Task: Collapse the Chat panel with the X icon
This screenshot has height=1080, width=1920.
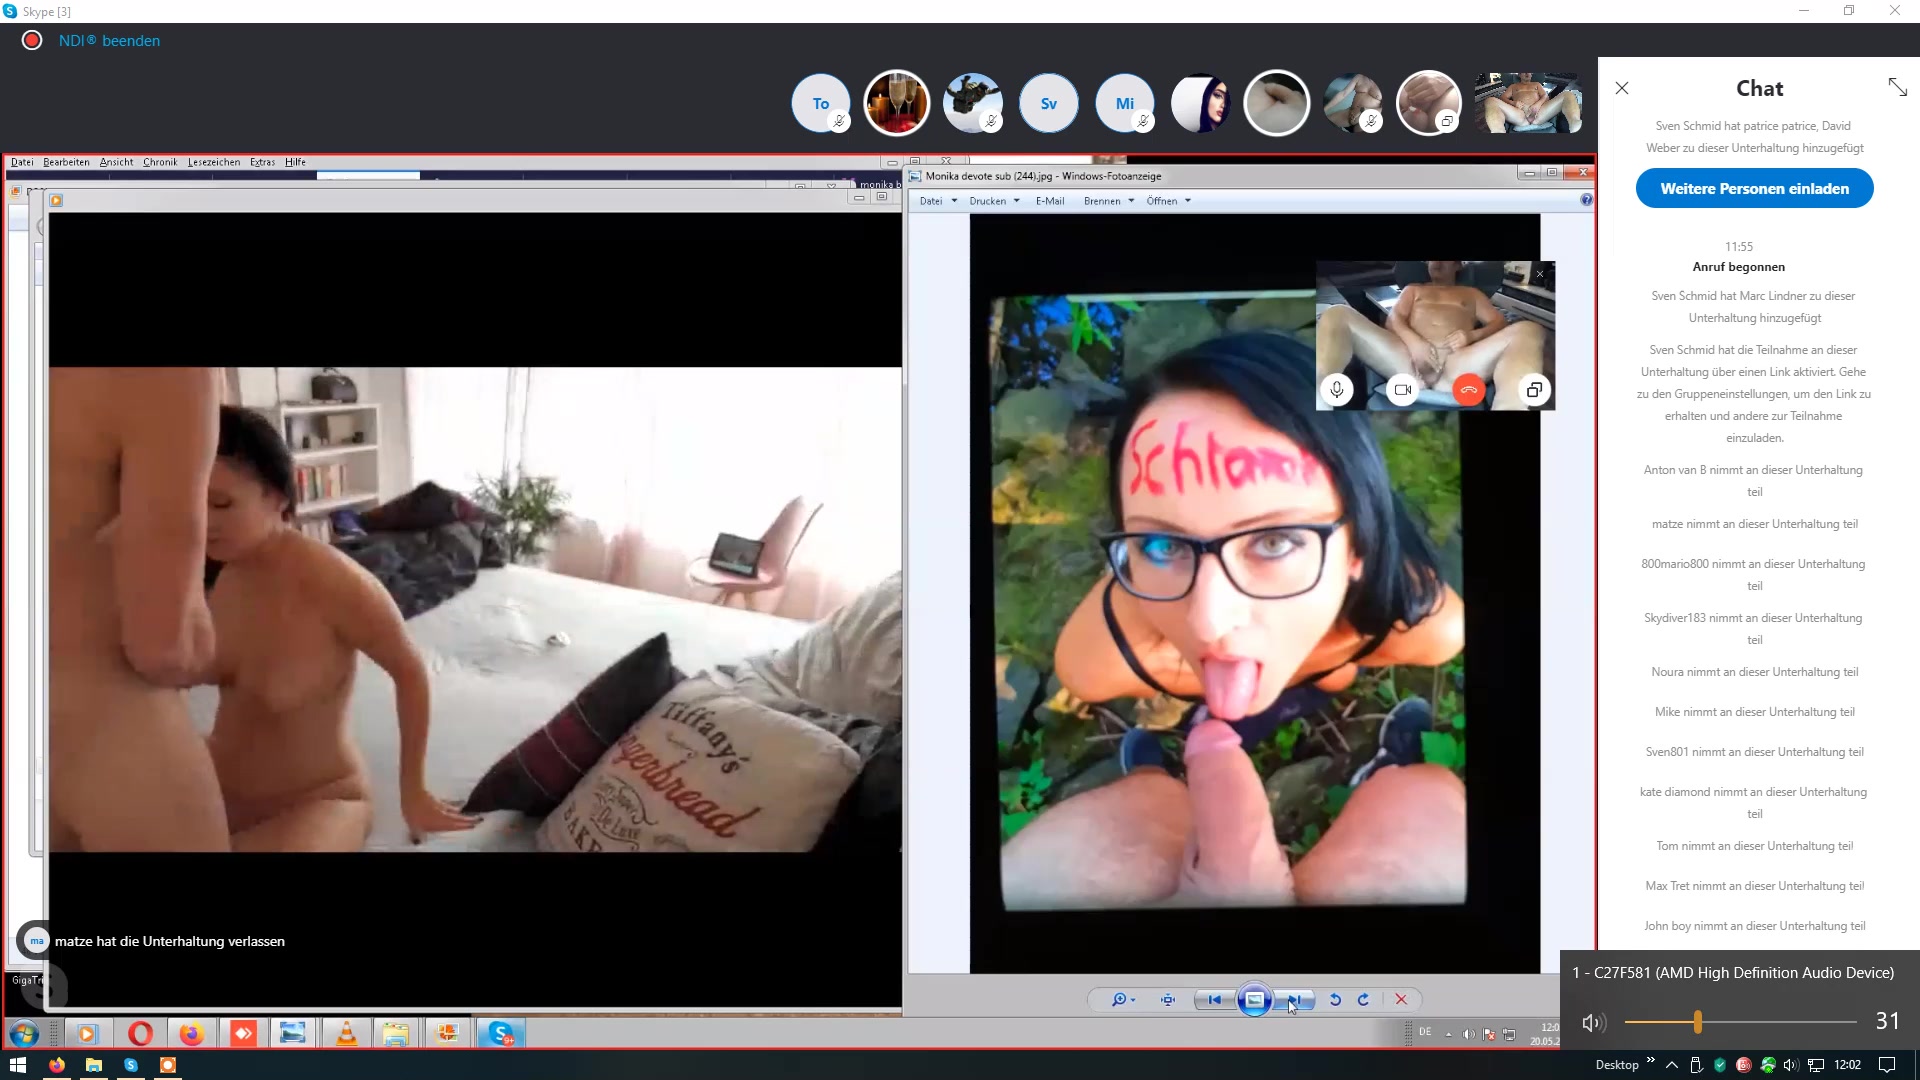Action: coord(1622,88)
